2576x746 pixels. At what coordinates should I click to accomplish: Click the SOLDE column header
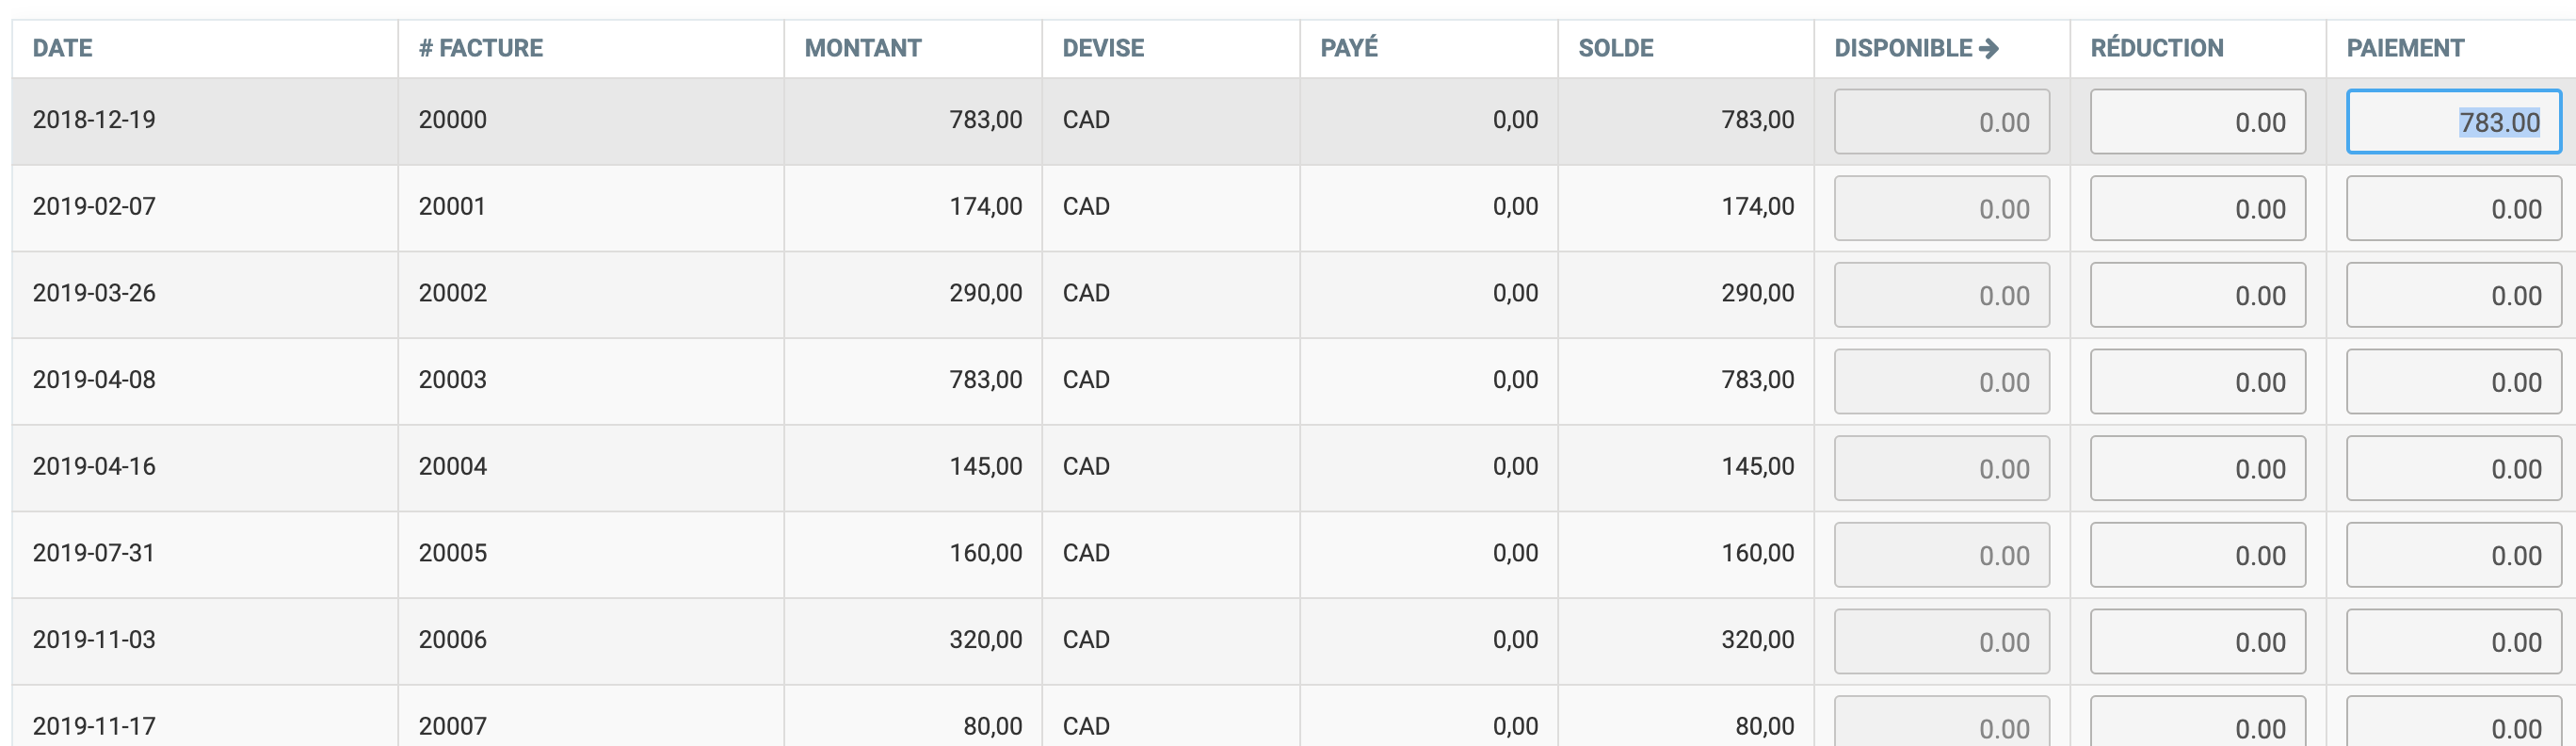(x=1615, y=48)
